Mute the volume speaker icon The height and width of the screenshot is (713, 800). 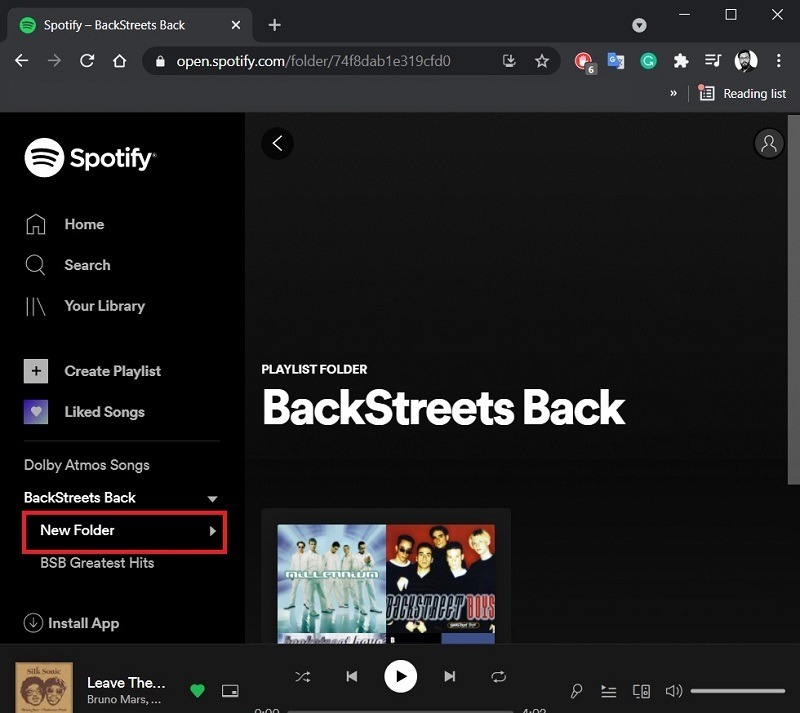(673, 691)
